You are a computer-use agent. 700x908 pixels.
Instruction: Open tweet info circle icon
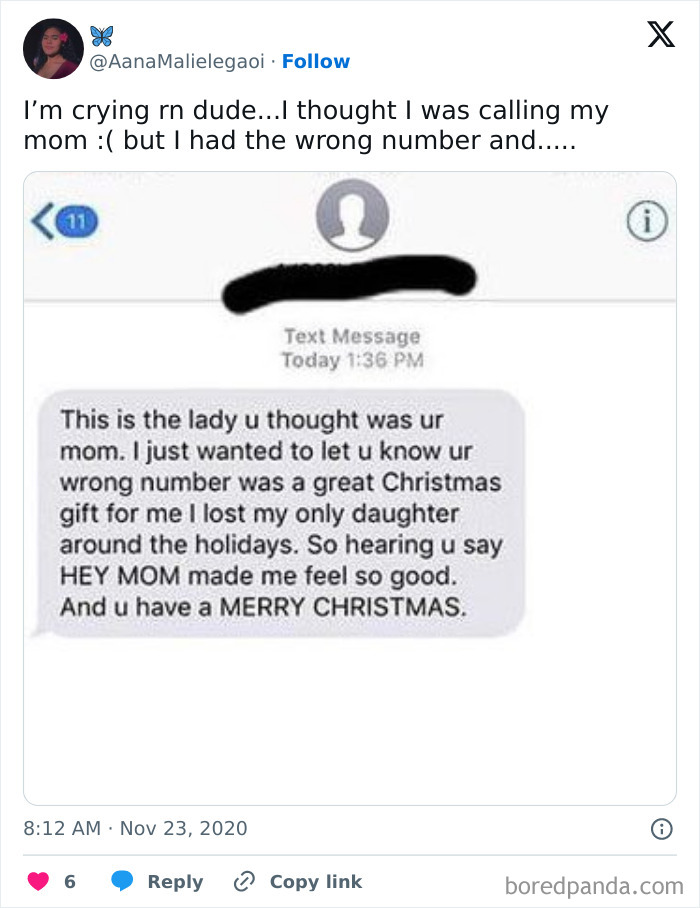[x=662, y=829]
